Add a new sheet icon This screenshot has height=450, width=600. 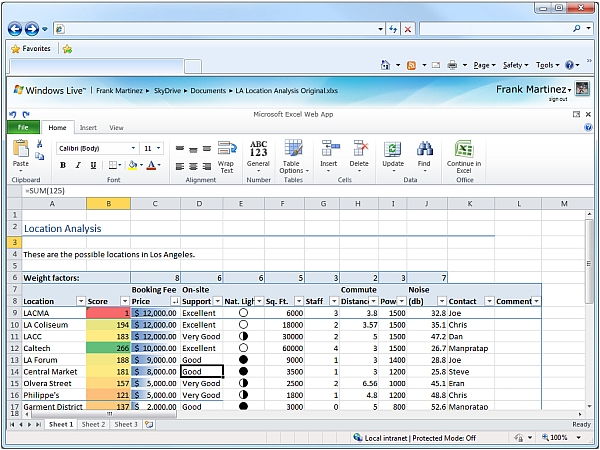pyautogui.click(x=149, y=424)
